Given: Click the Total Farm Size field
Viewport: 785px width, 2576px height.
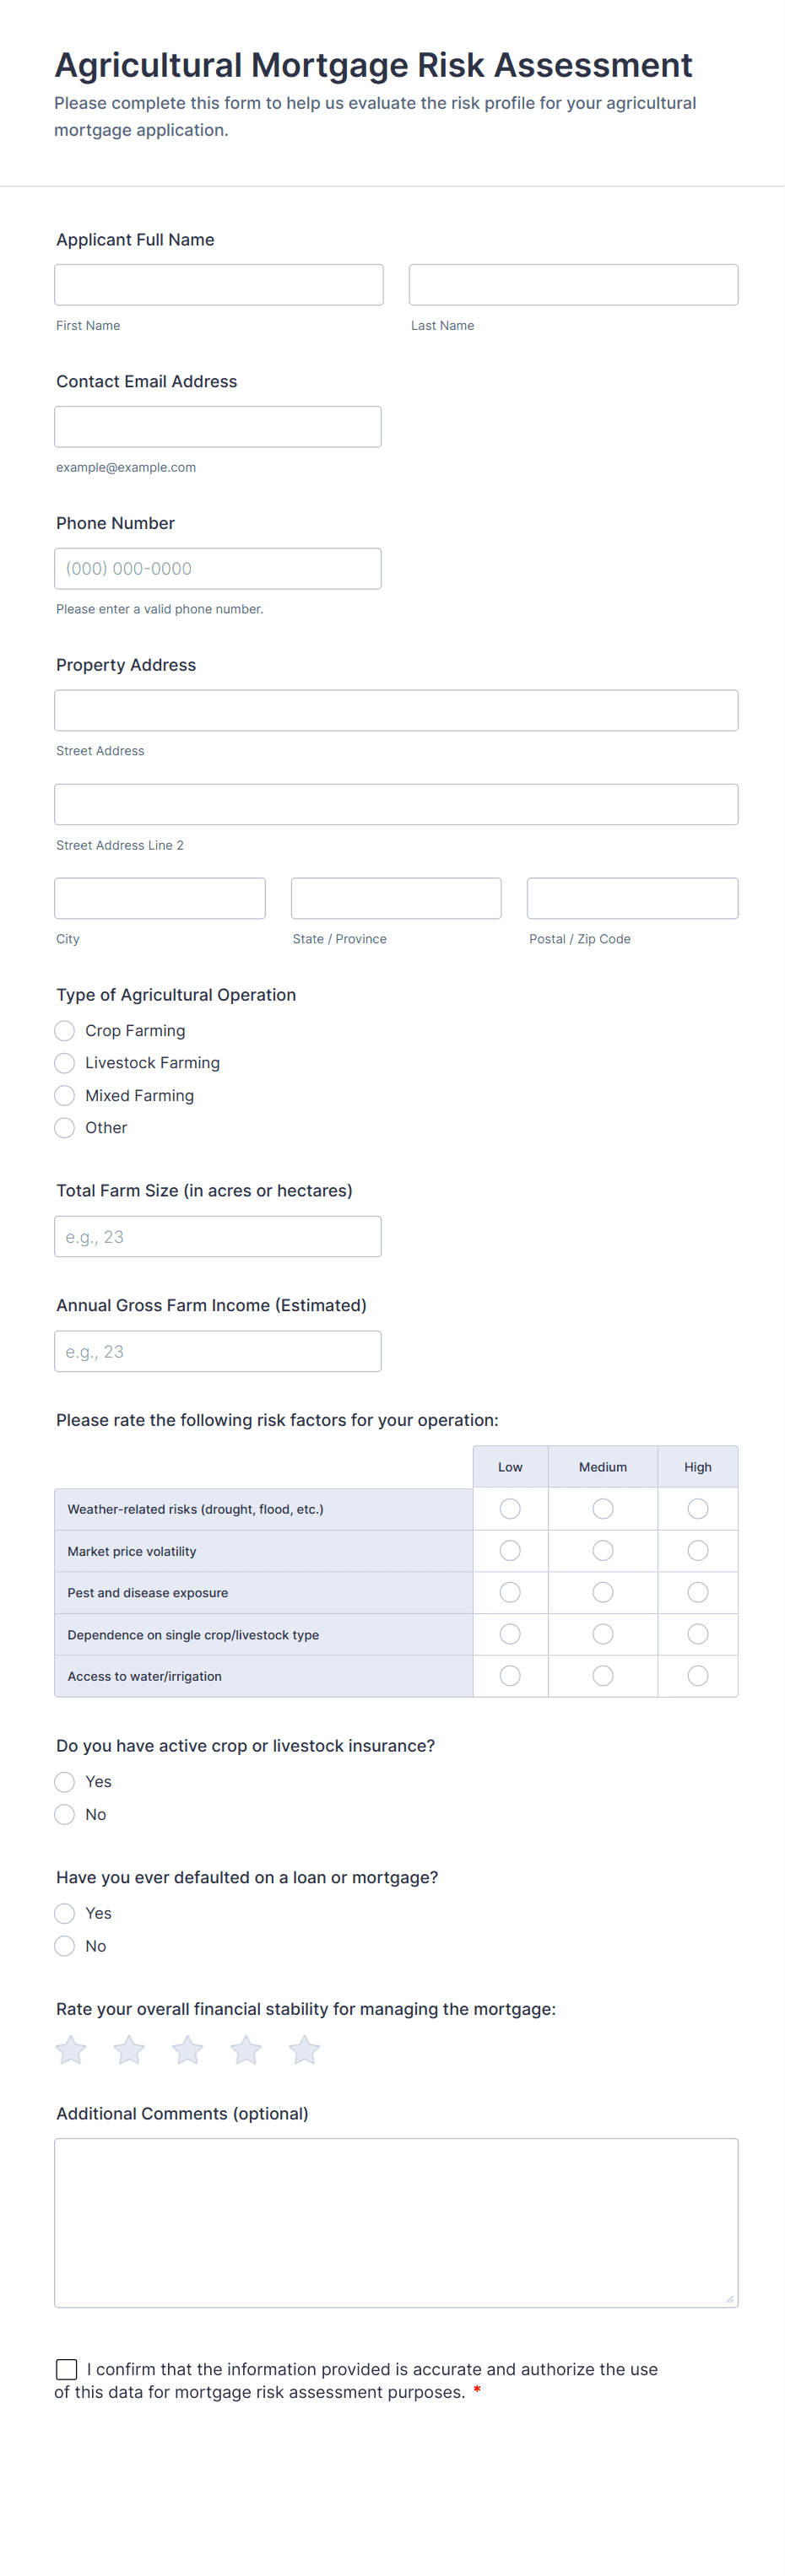Looking at the screenshot, I should pyautogui.click(x=218, y=1237).
